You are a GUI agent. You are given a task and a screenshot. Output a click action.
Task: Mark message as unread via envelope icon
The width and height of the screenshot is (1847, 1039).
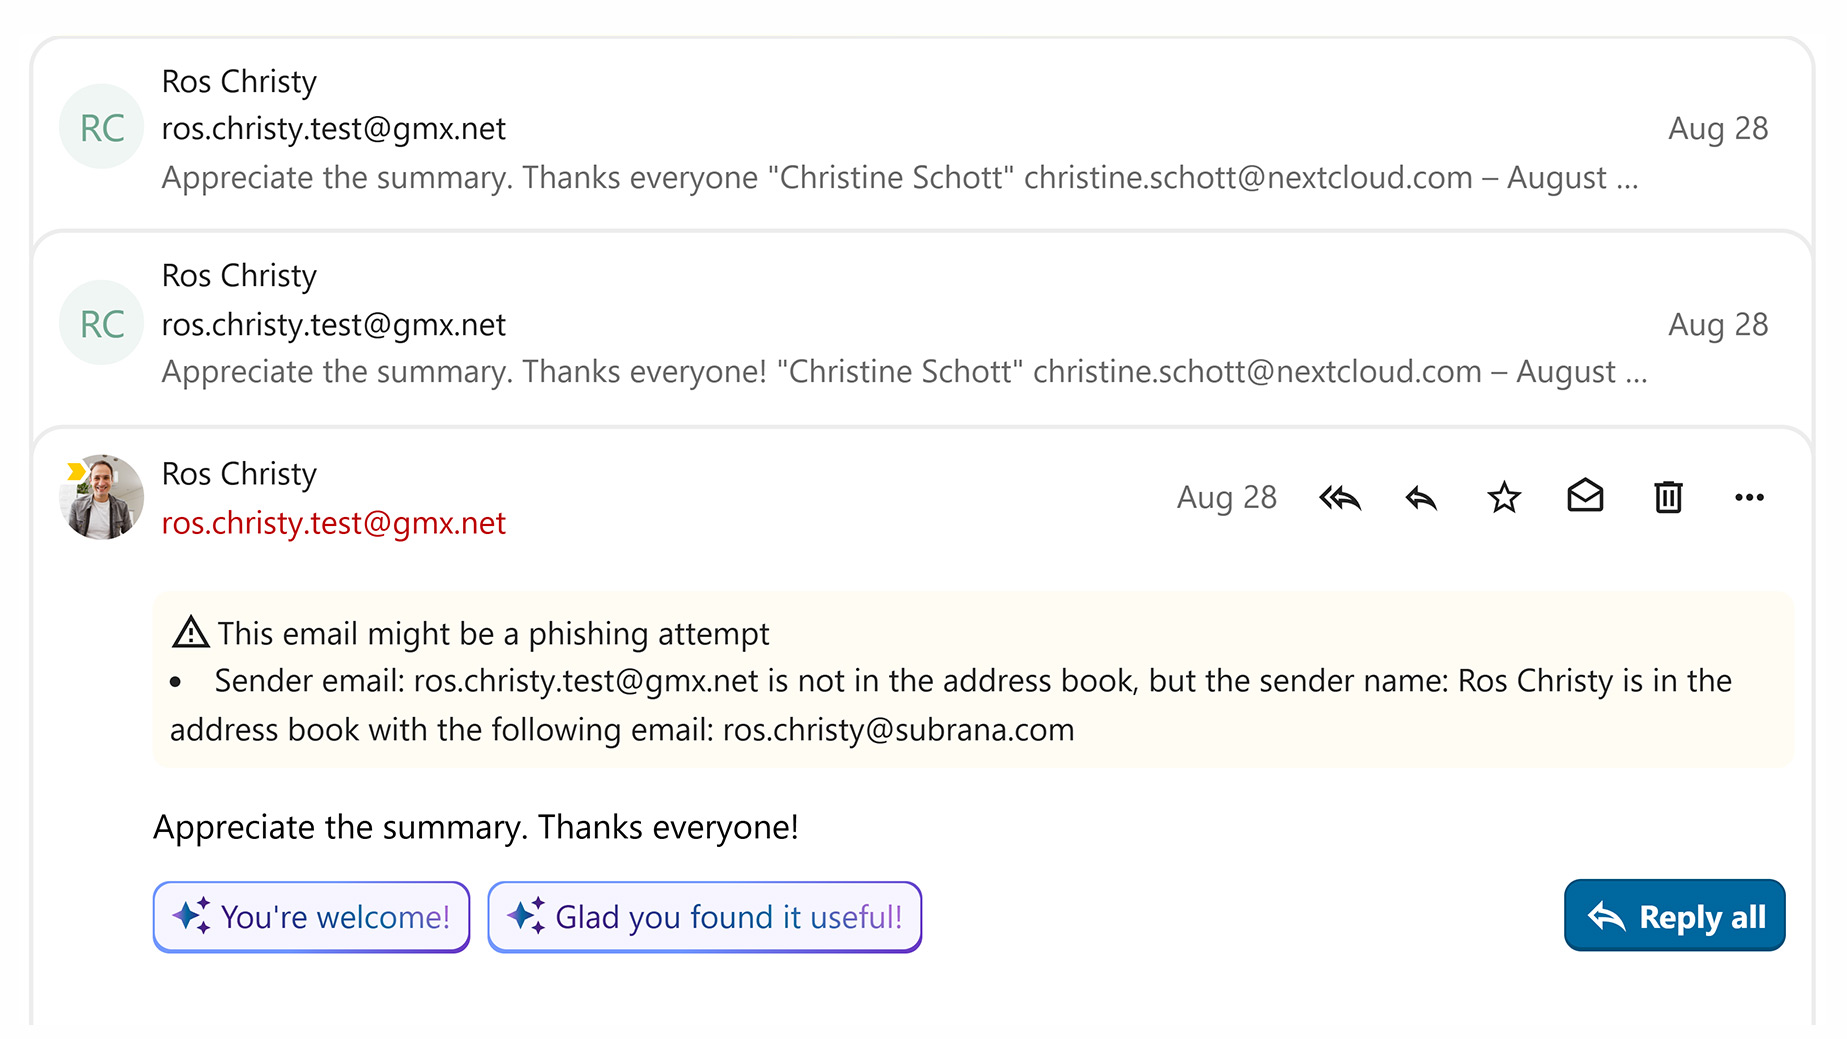(1586, 497)
